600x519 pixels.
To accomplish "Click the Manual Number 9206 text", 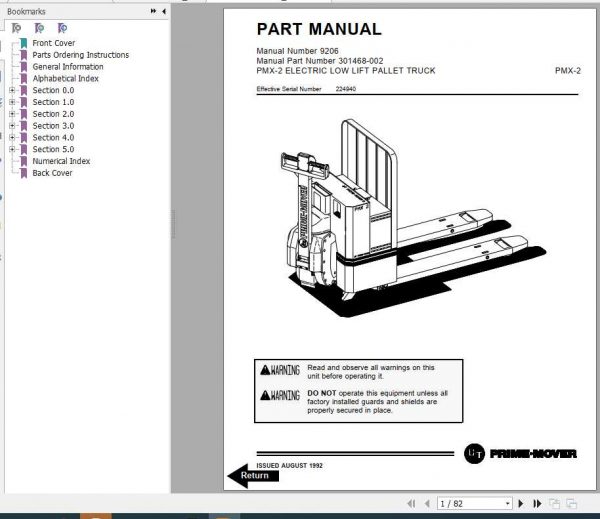I will click(x=297, y=51).
